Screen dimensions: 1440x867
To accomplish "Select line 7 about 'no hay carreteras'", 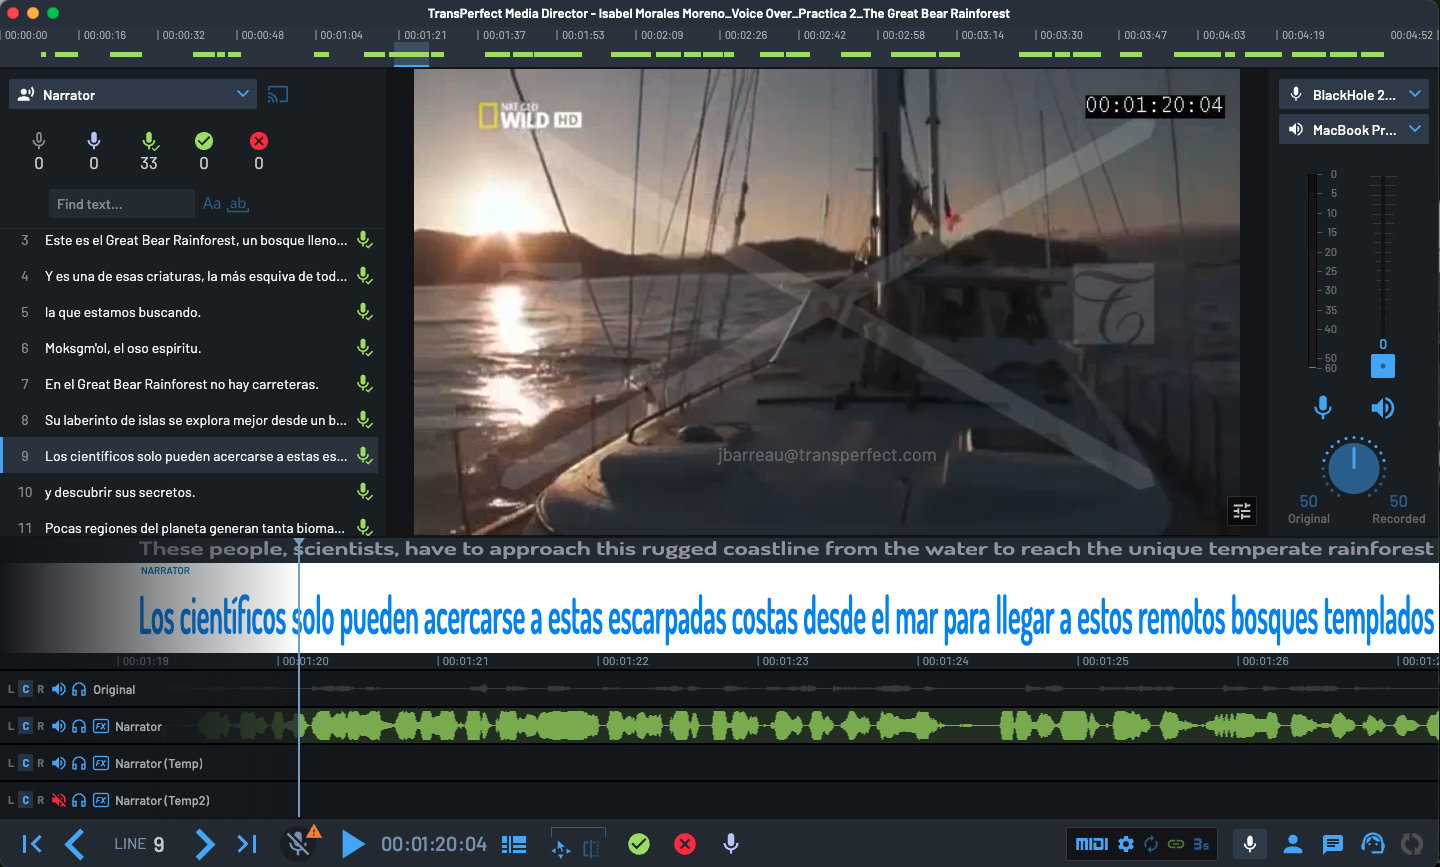I will click(x=189, y=384).
